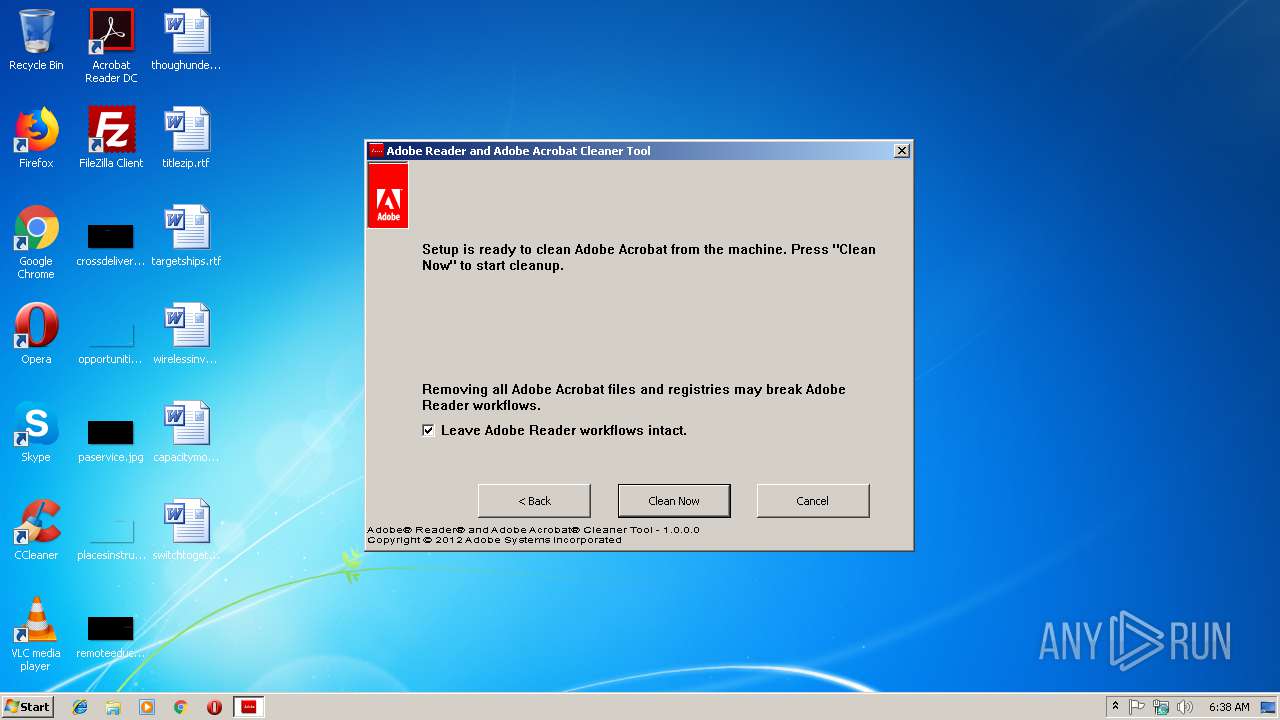Image resolution: width=1280 pixels, height=720 pixels.
Task: Open the Recycle Bin desktop icon
Action: coord(36,41)
